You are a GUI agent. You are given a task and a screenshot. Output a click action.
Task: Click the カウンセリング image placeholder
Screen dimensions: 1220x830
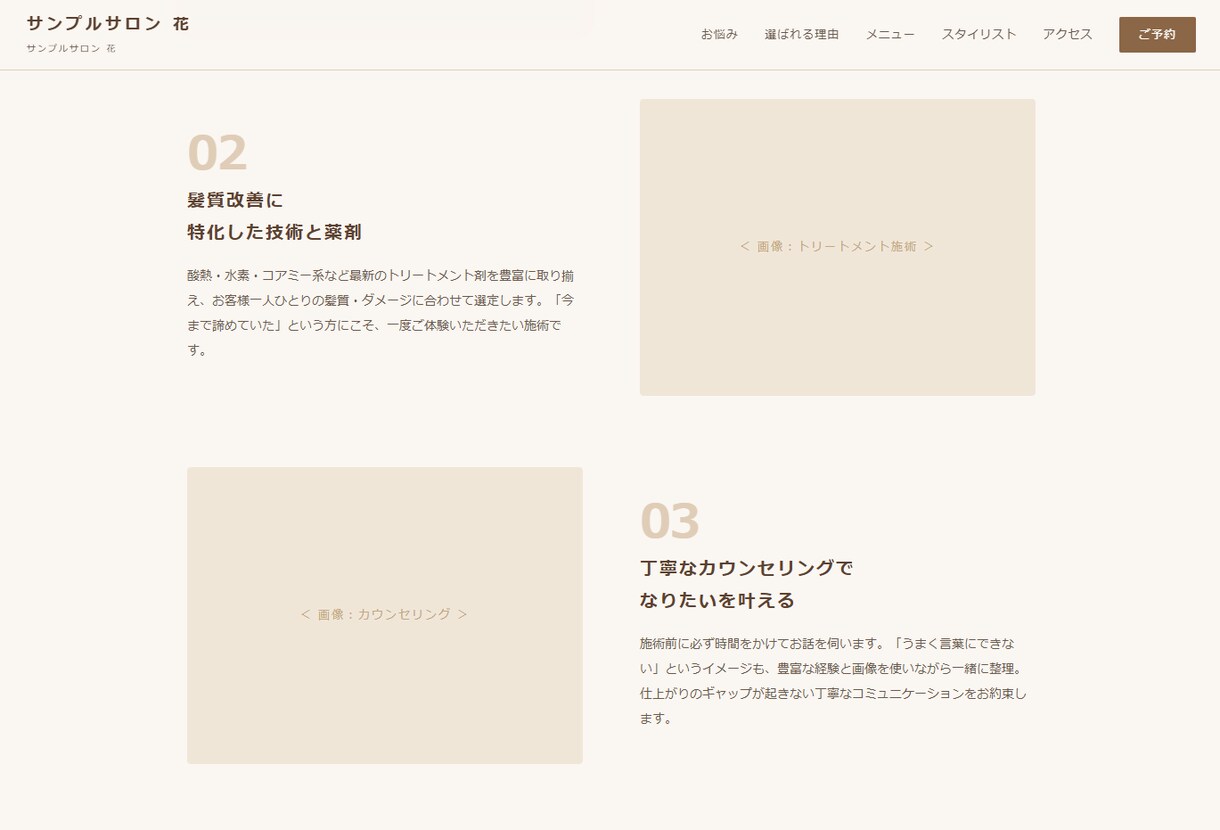(384, 615)
